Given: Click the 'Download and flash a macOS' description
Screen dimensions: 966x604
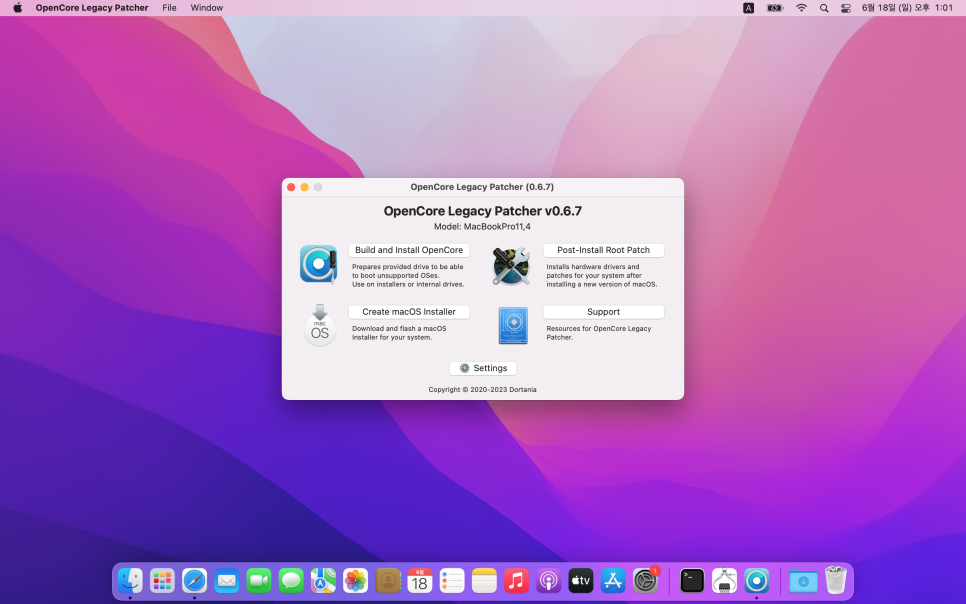Looking at the screenshot, I should point(399,333).
